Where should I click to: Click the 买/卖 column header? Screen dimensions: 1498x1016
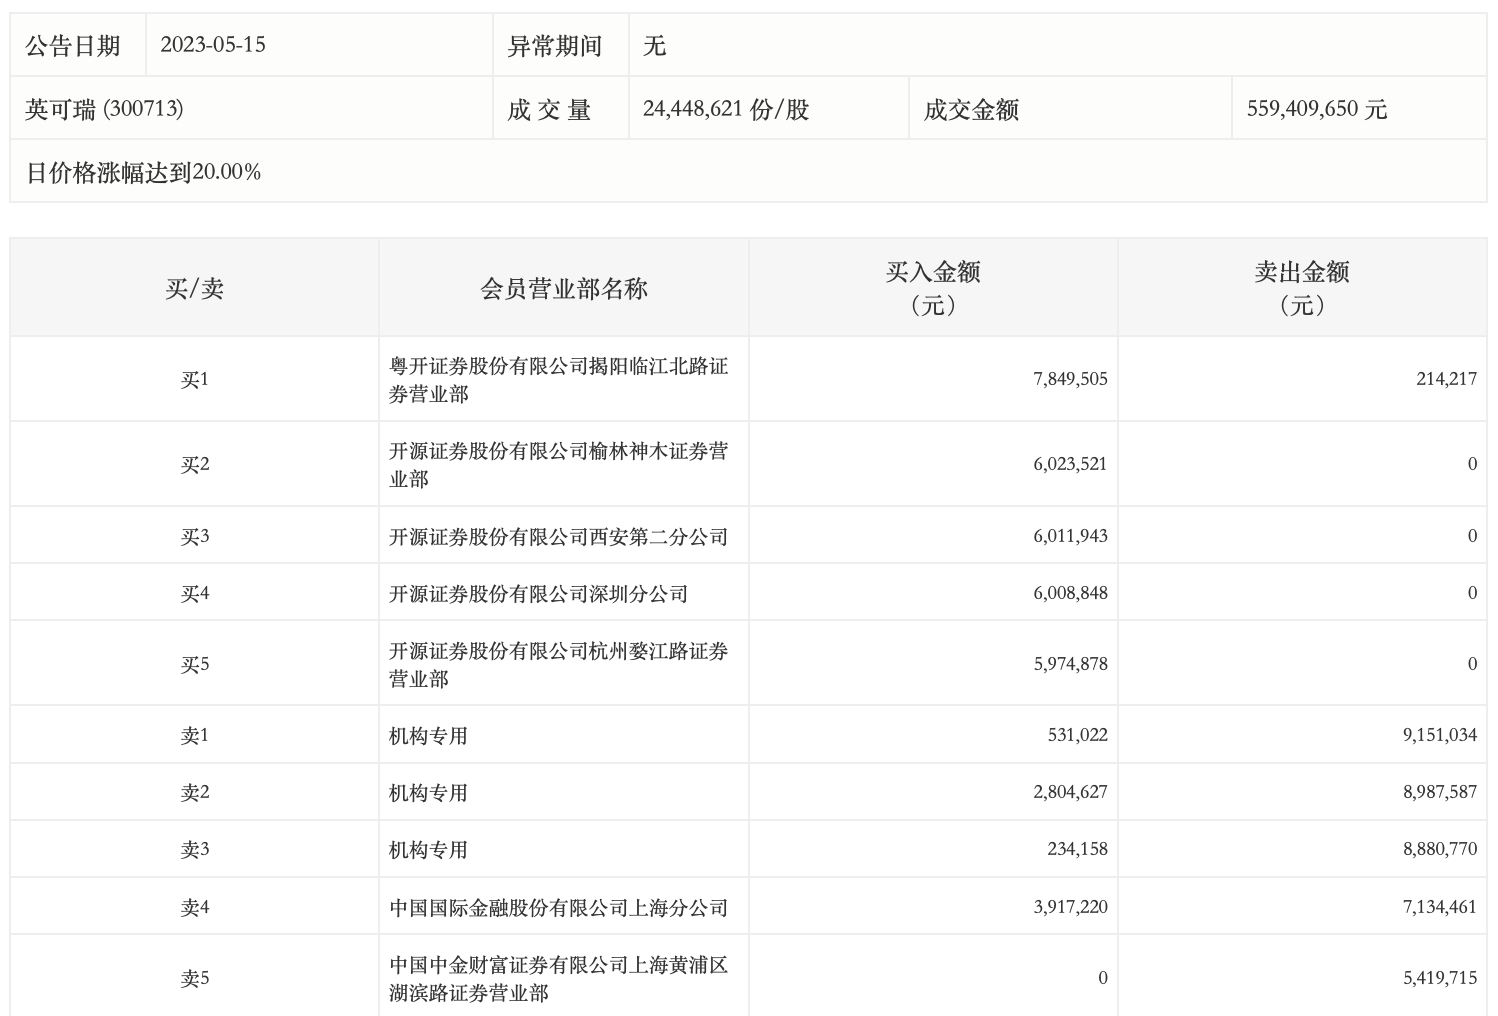pos(194,289)
